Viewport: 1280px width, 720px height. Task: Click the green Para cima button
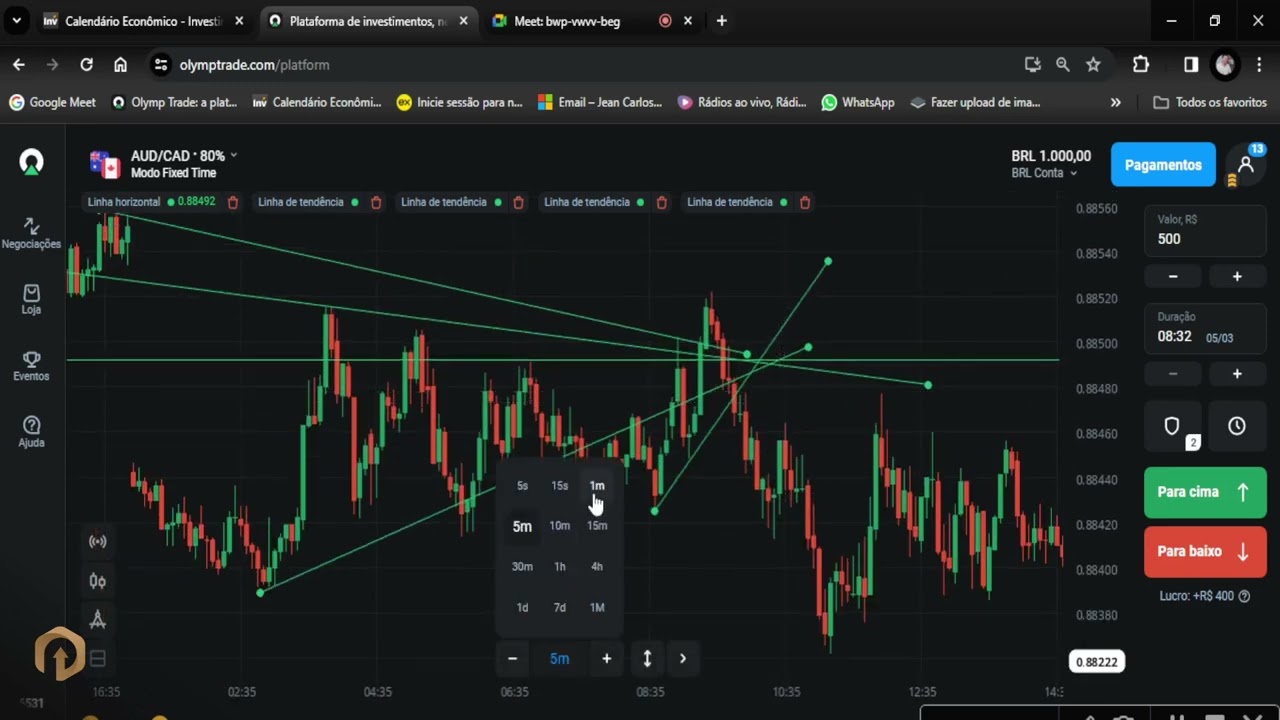(x=1205, y=492)
